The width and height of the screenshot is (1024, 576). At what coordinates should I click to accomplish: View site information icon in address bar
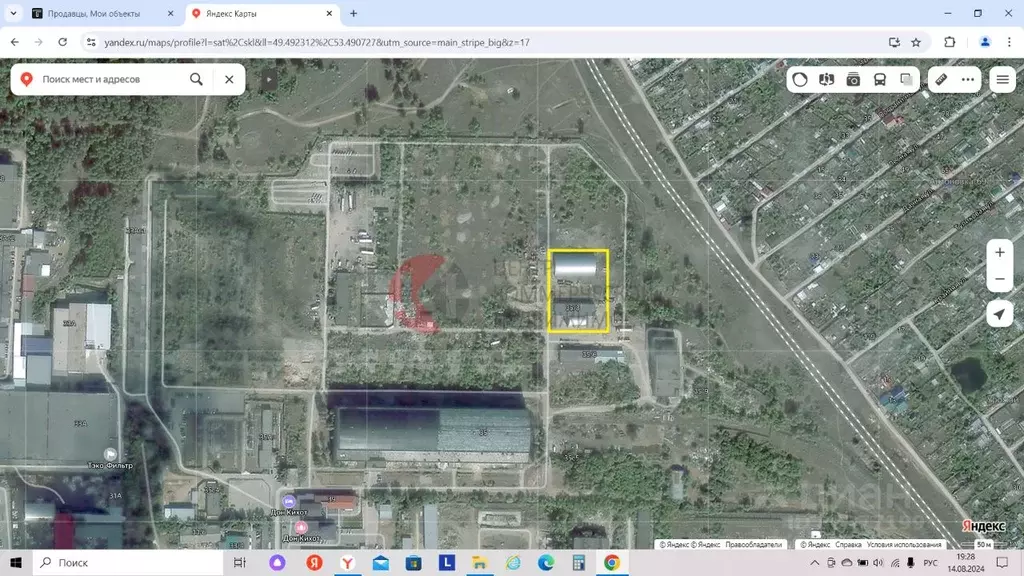coord(91,42)
